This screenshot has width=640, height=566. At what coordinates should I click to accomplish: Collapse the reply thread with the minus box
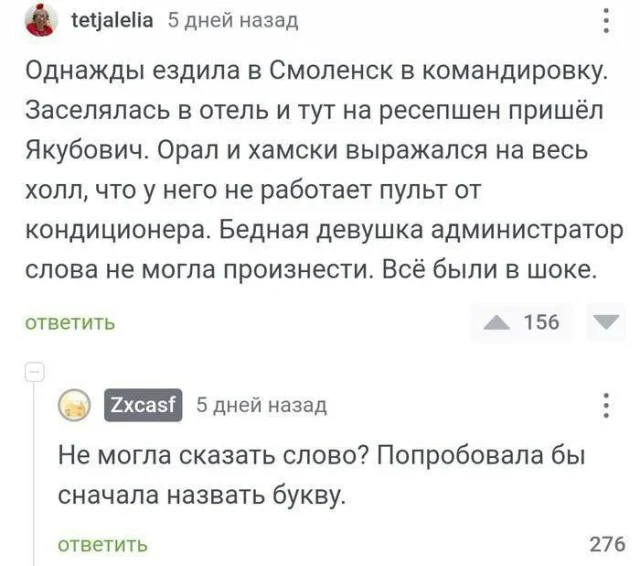pos(32,370)
